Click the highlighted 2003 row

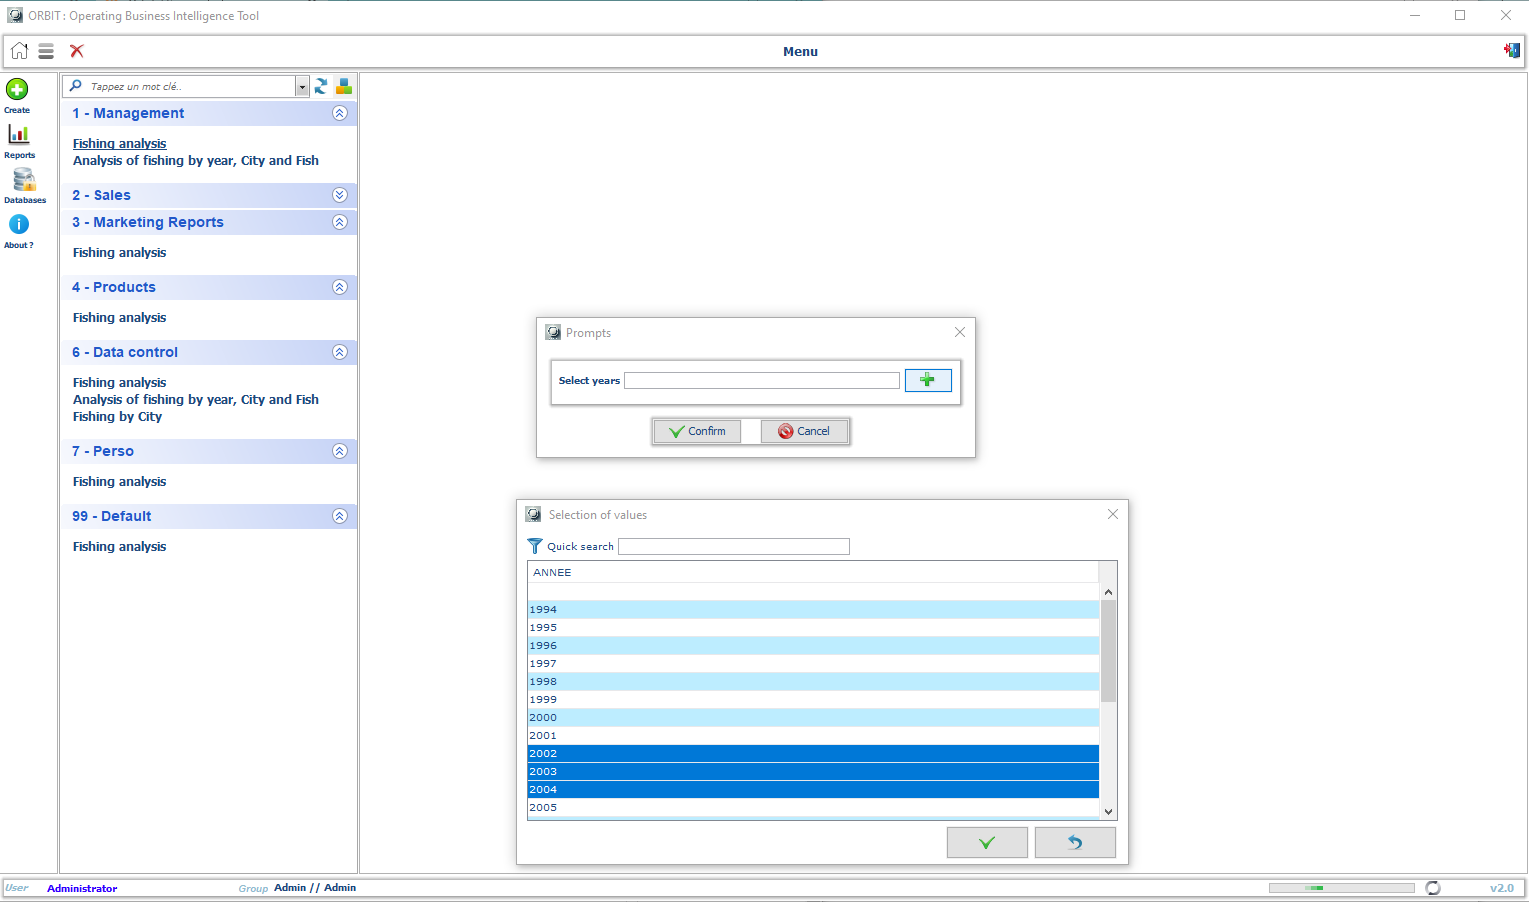click(x=813, y=771)
